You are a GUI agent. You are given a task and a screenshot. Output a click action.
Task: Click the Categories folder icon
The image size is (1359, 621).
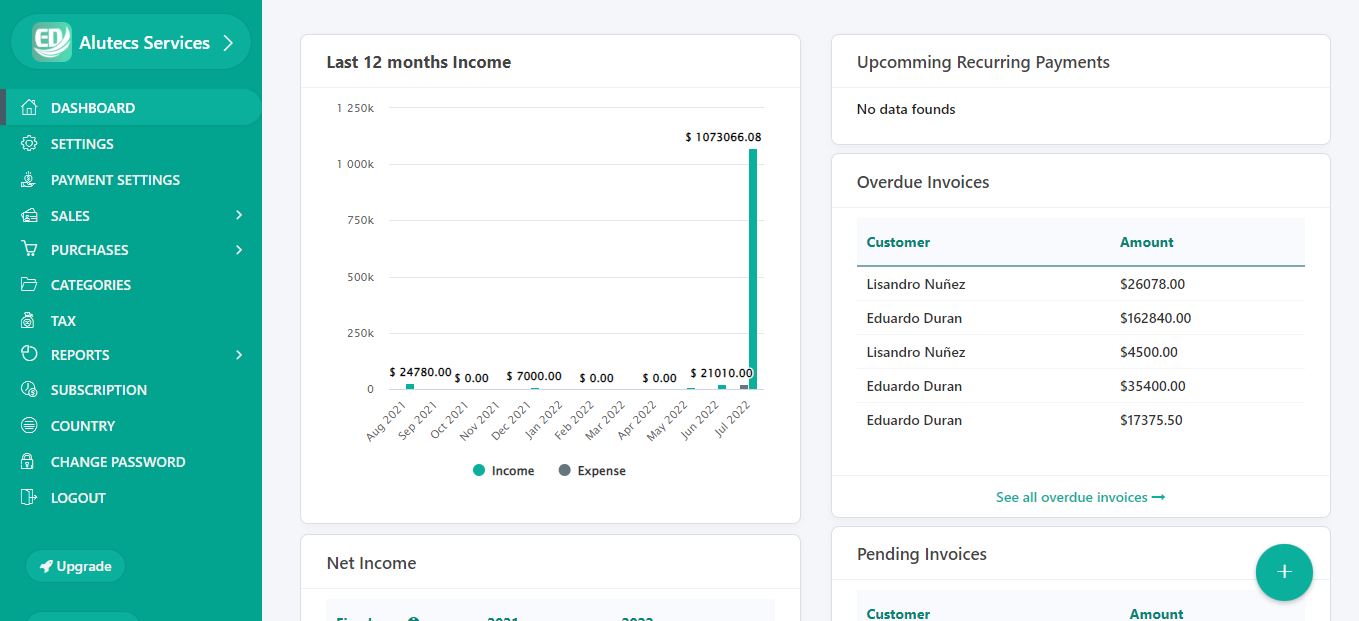click(x=29, y=285)
